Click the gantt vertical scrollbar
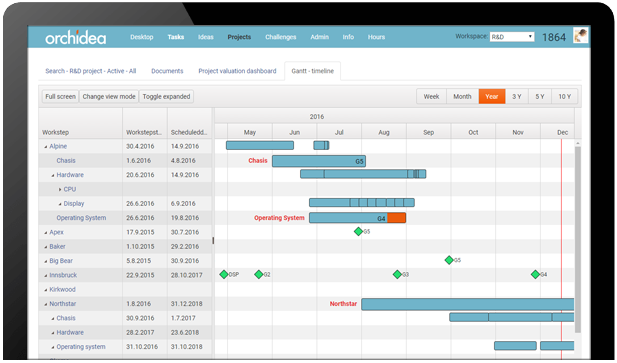Screen dimensions: 617x363 [x=578, y=240]
